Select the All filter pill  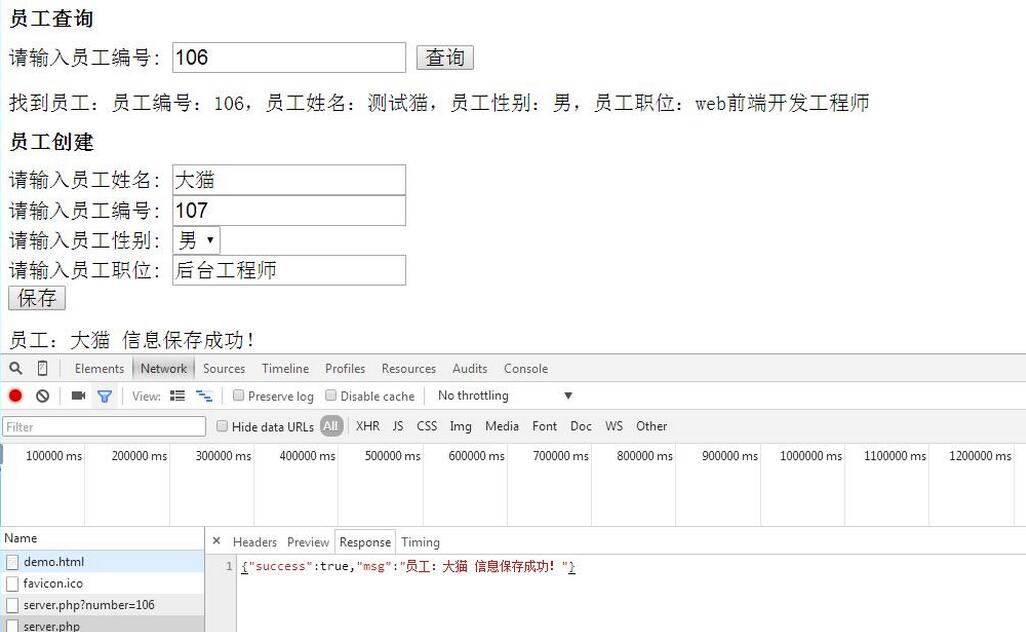point(331,426)
